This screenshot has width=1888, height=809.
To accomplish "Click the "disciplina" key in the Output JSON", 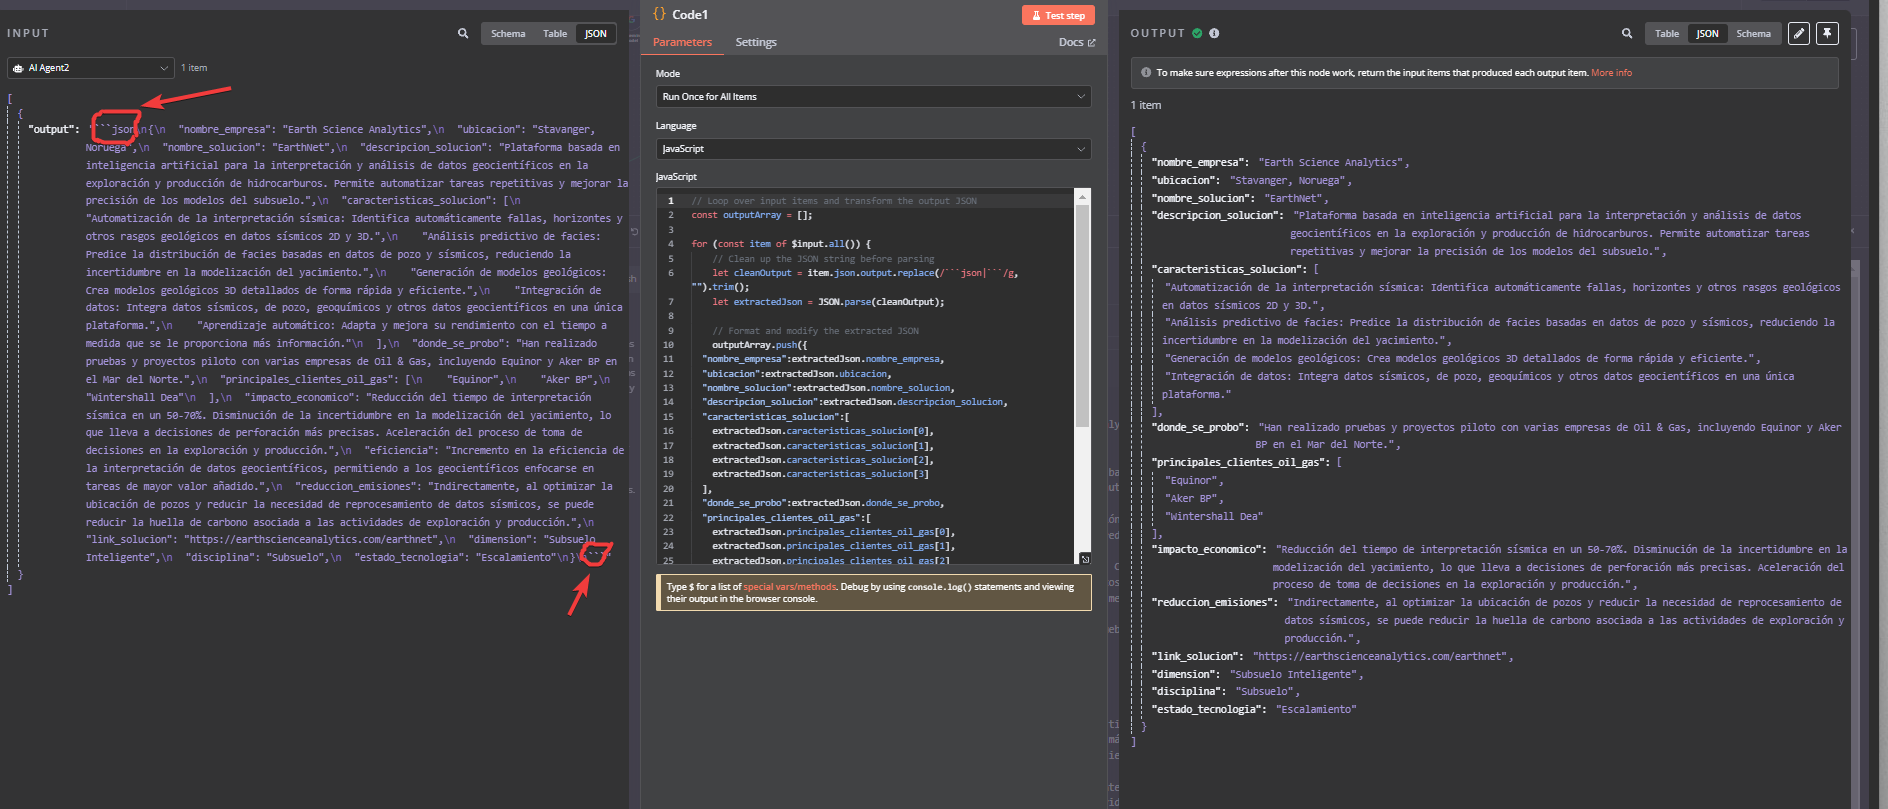I will [x=1186, y=691].
